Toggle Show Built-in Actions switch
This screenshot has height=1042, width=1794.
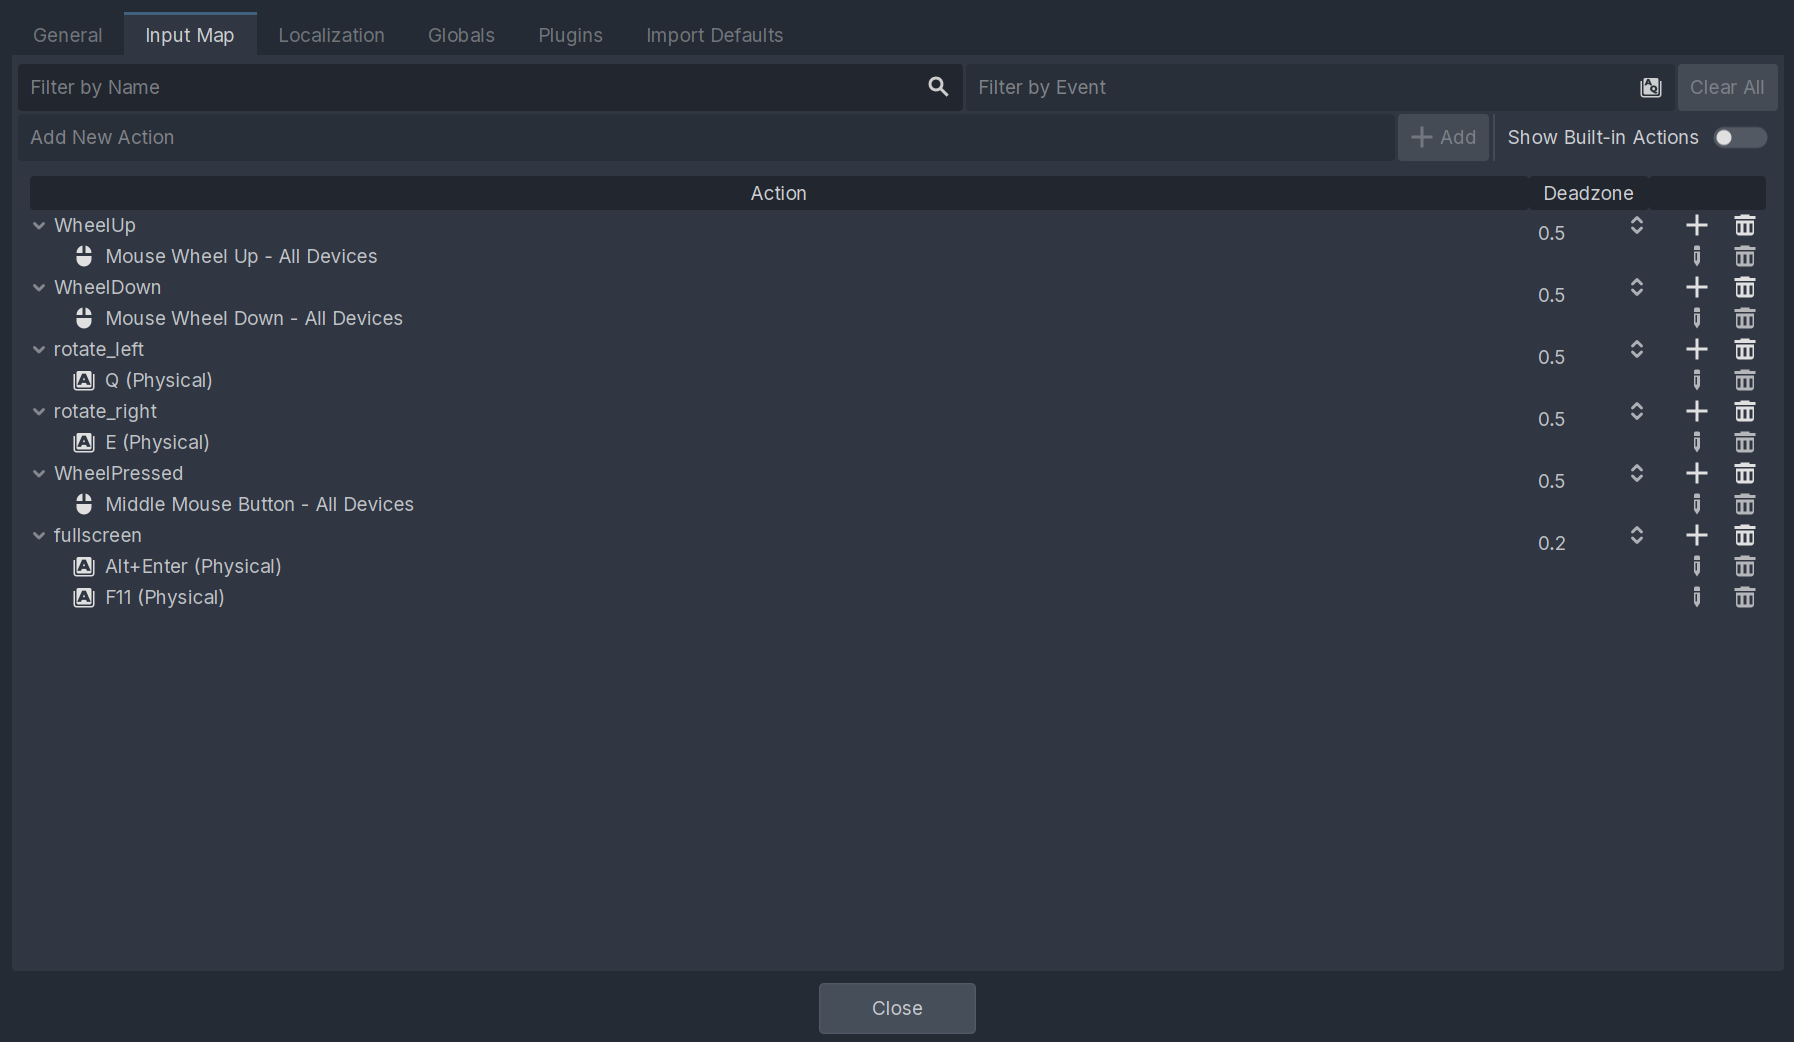point(1739,138)
